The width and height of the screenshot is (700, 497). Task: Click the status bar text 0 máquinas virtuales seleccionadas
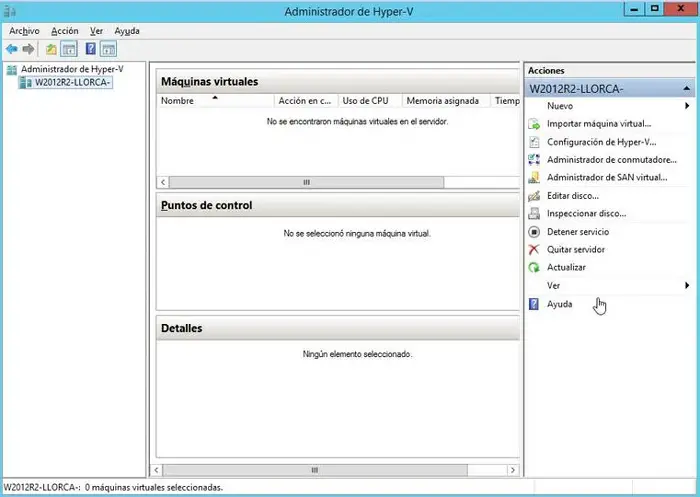154,488
